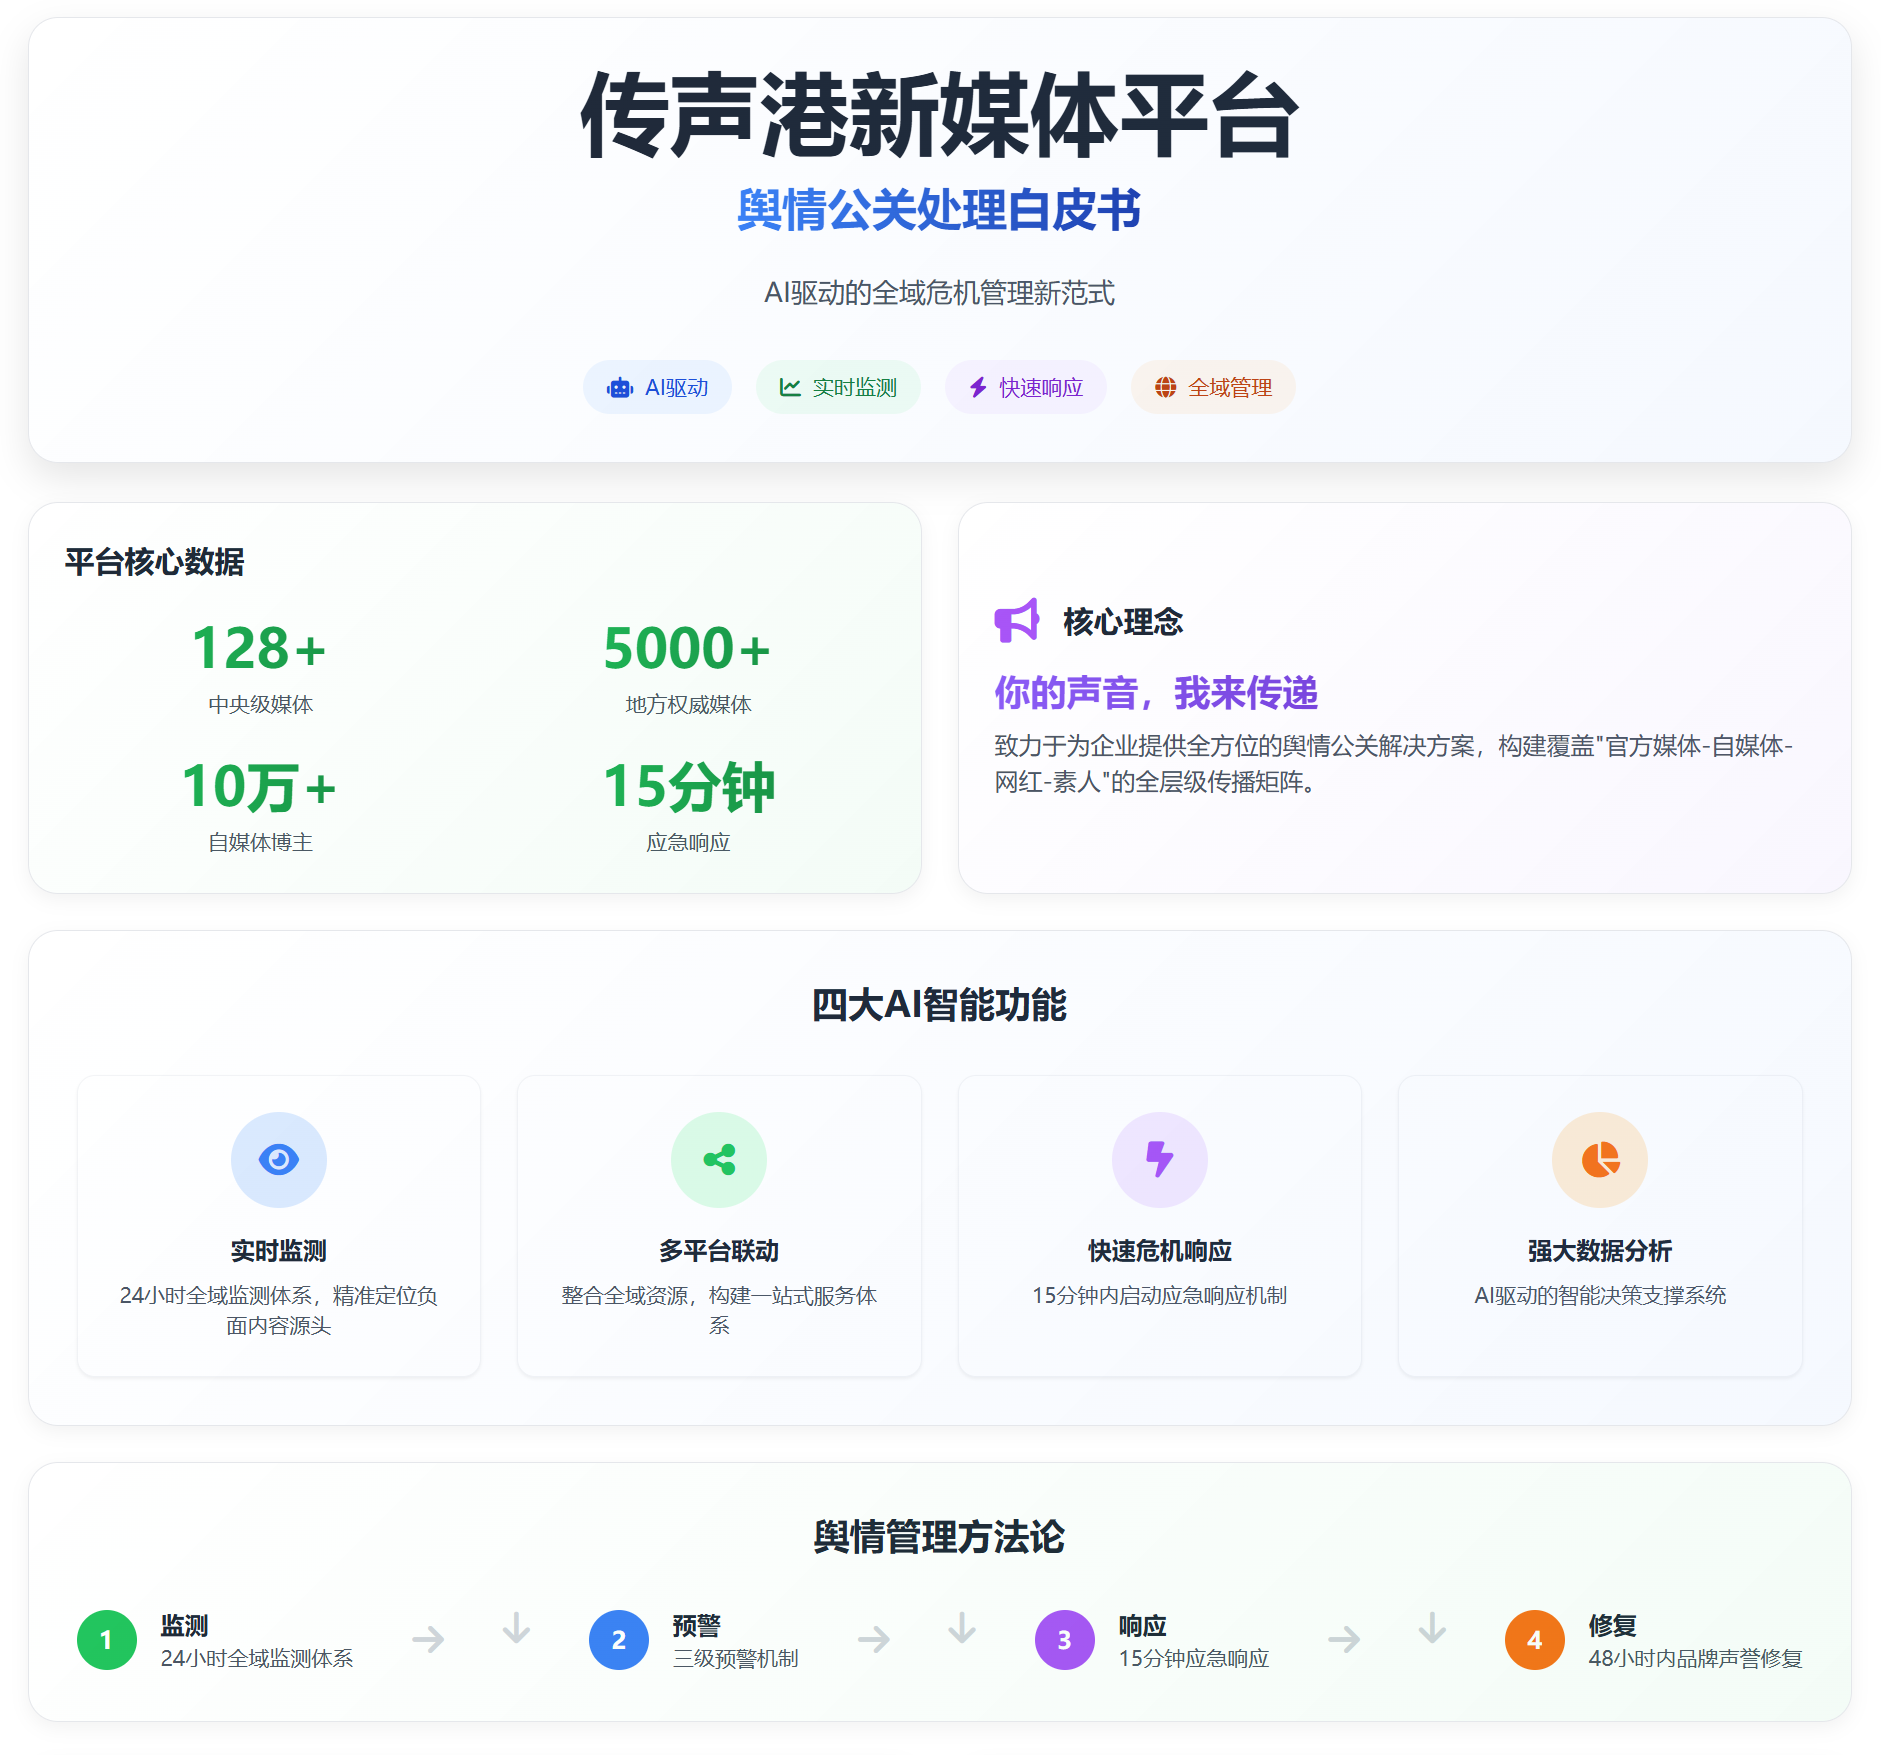Image resolution: width=1881 pixels, height=1755 pixels.
Task: Click the purple bolt icon above 快速危机响应
Action: (1160, 1160)
